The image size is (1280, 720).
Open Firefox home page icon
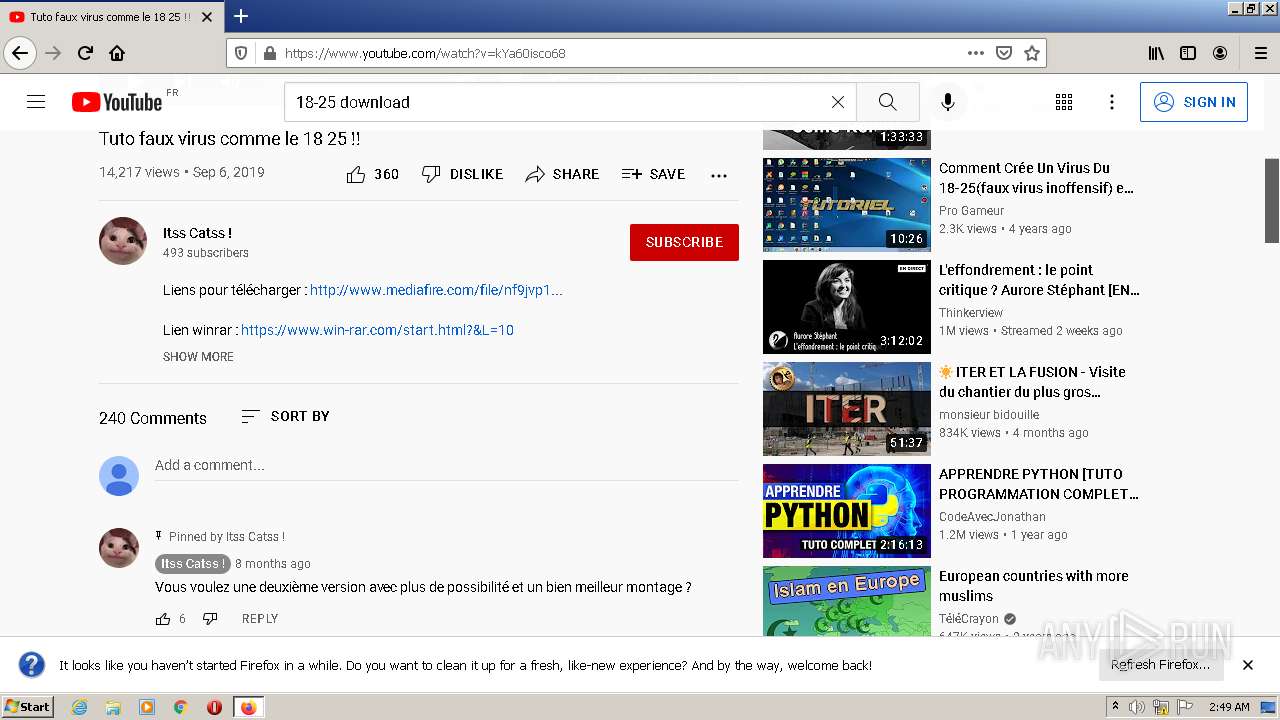tap(117, 53)
